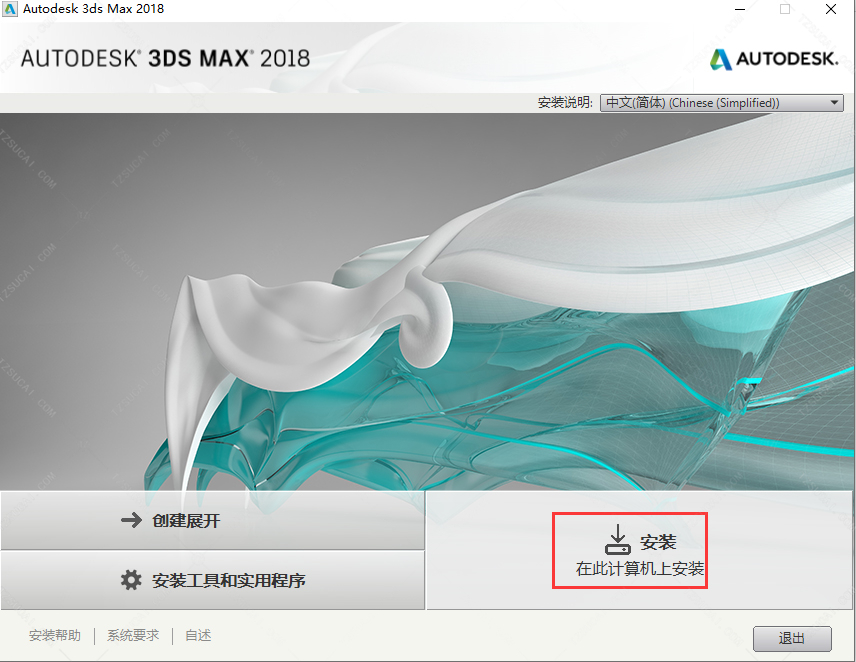Image resolution: width=856 pixels, height=662 pixels.
Task: Open the 安装帮助 link
Action: 55,635
